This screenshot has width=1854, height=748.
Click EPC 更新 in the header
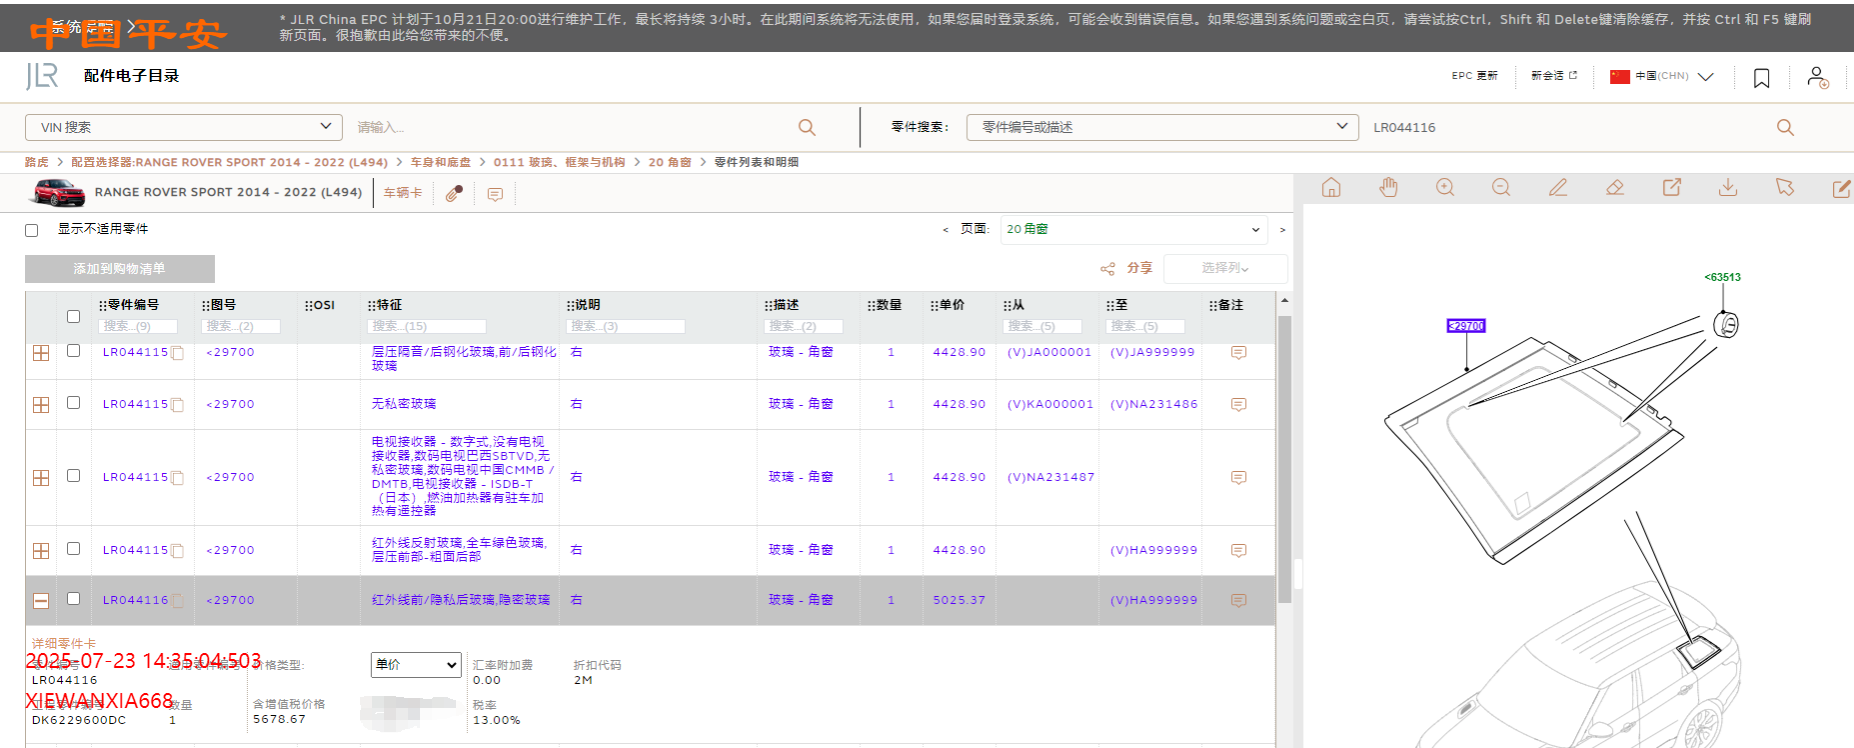1475,76
